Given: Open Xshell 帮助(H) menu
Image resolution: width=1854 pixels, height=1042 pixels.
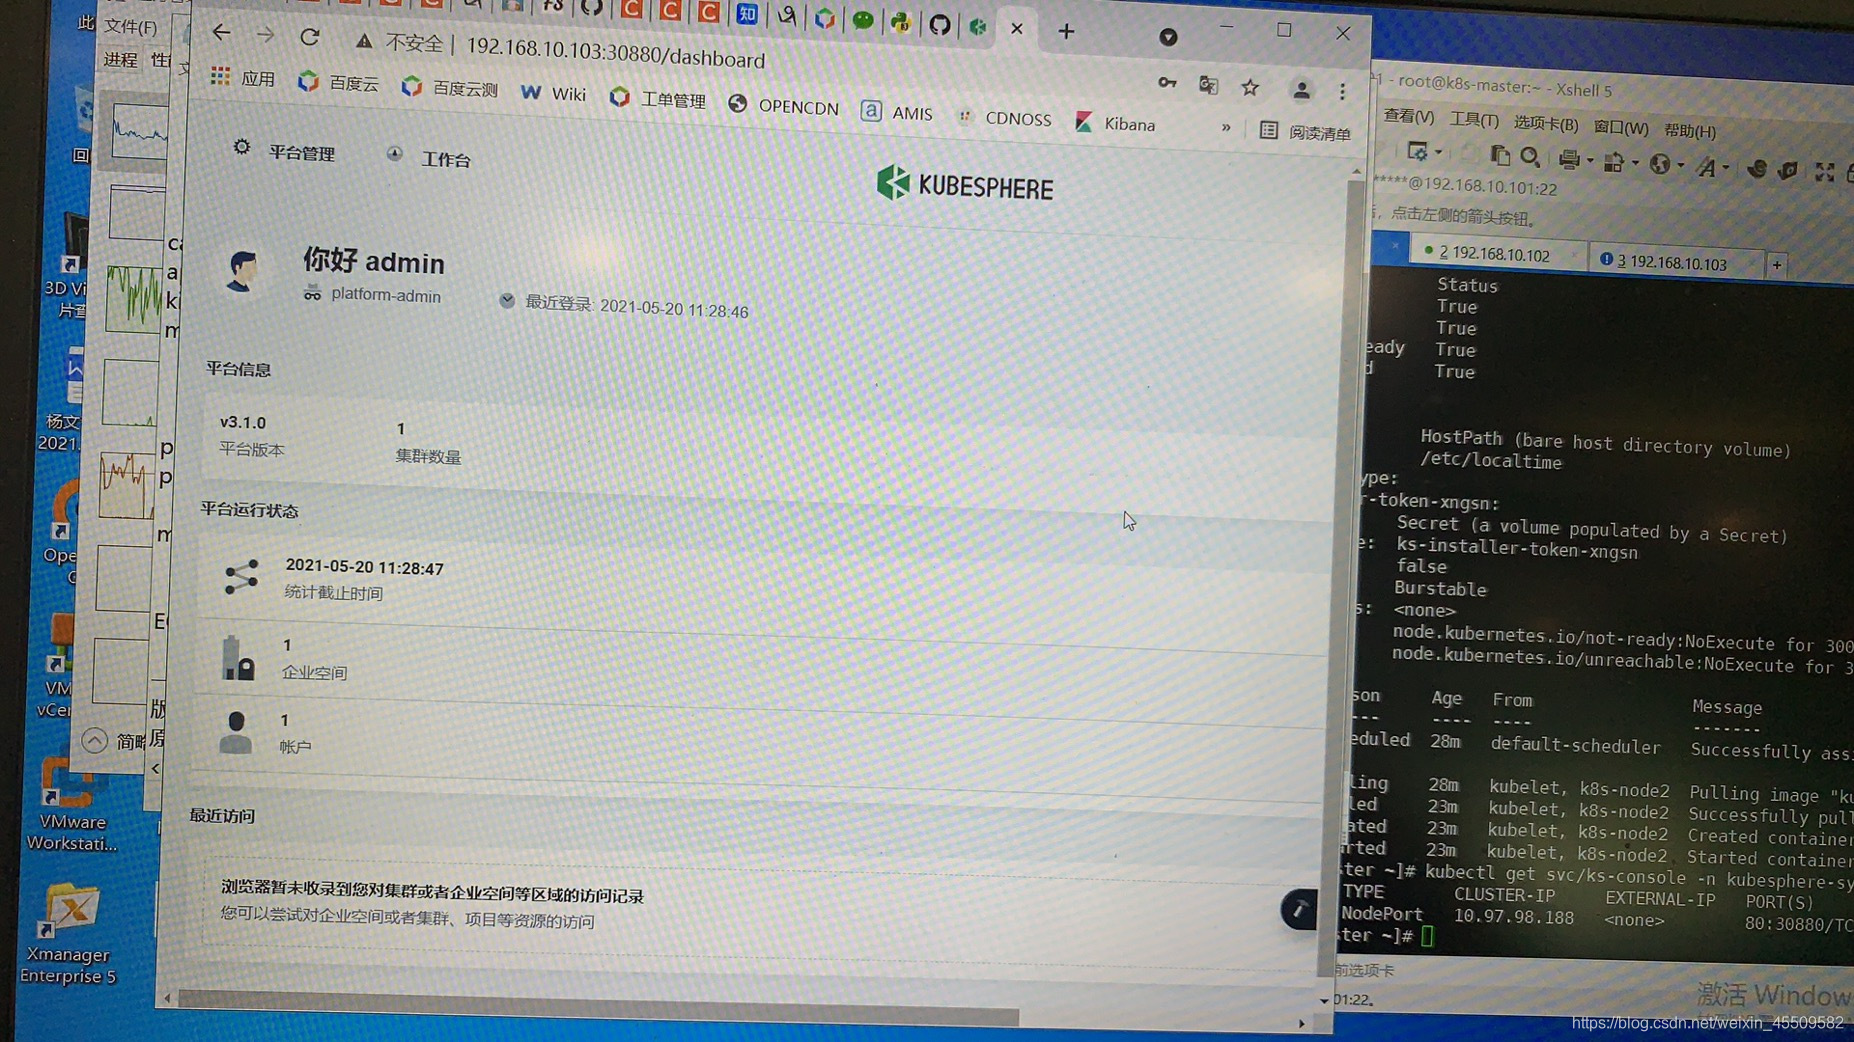Looking at the screenshot, I should click(x=1689, y=131).
